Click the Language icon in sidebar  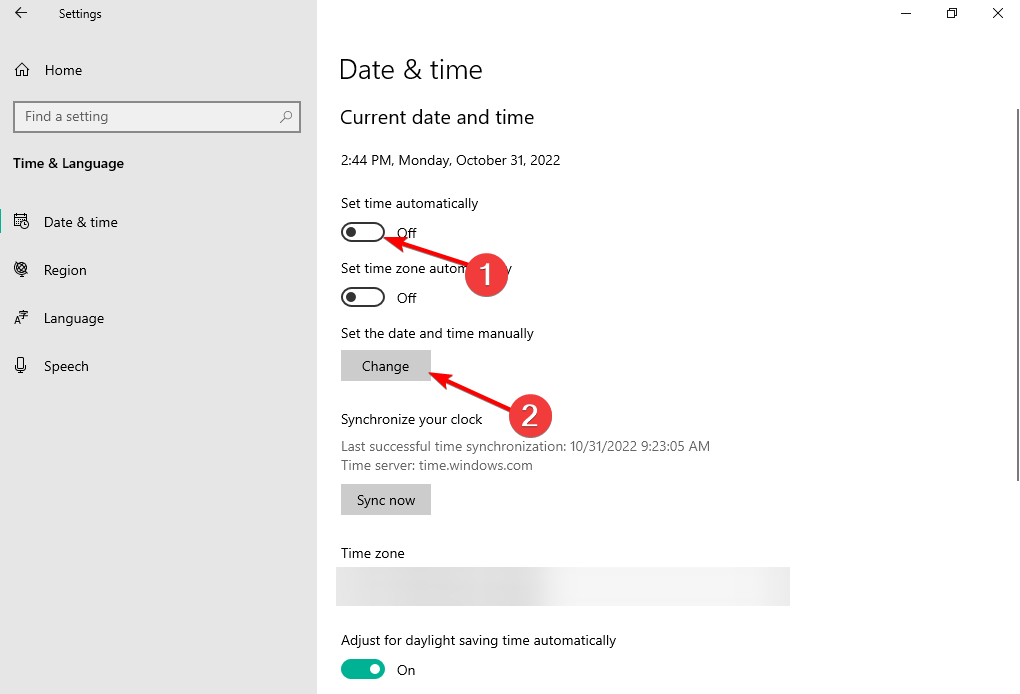tap(21, 318)
